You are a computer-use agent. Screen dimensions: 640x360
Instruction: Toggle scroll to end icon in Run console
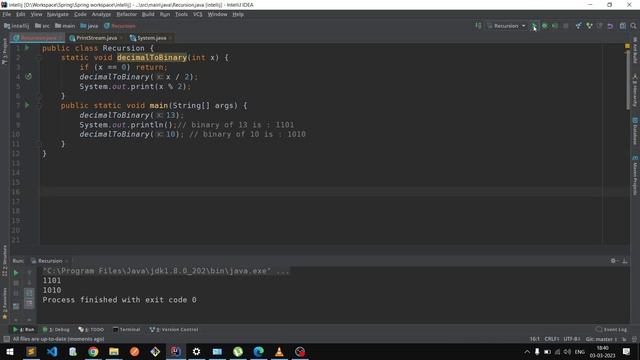[29, 303]
